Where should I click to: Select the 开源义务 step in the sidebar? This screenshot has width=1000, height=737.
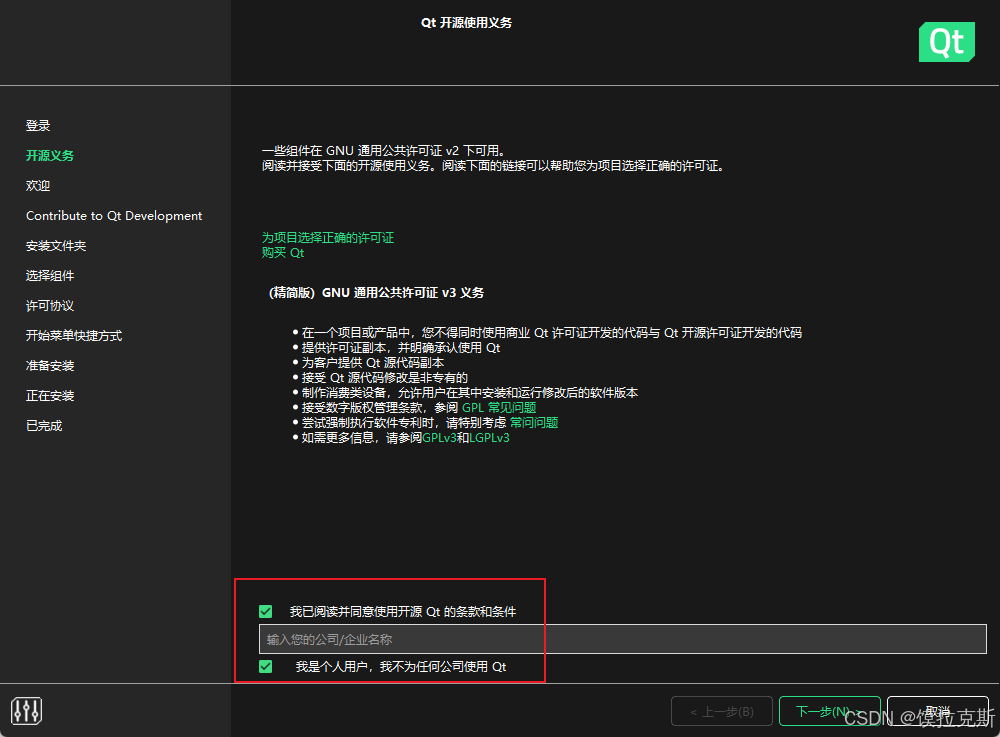pos(50,156)
